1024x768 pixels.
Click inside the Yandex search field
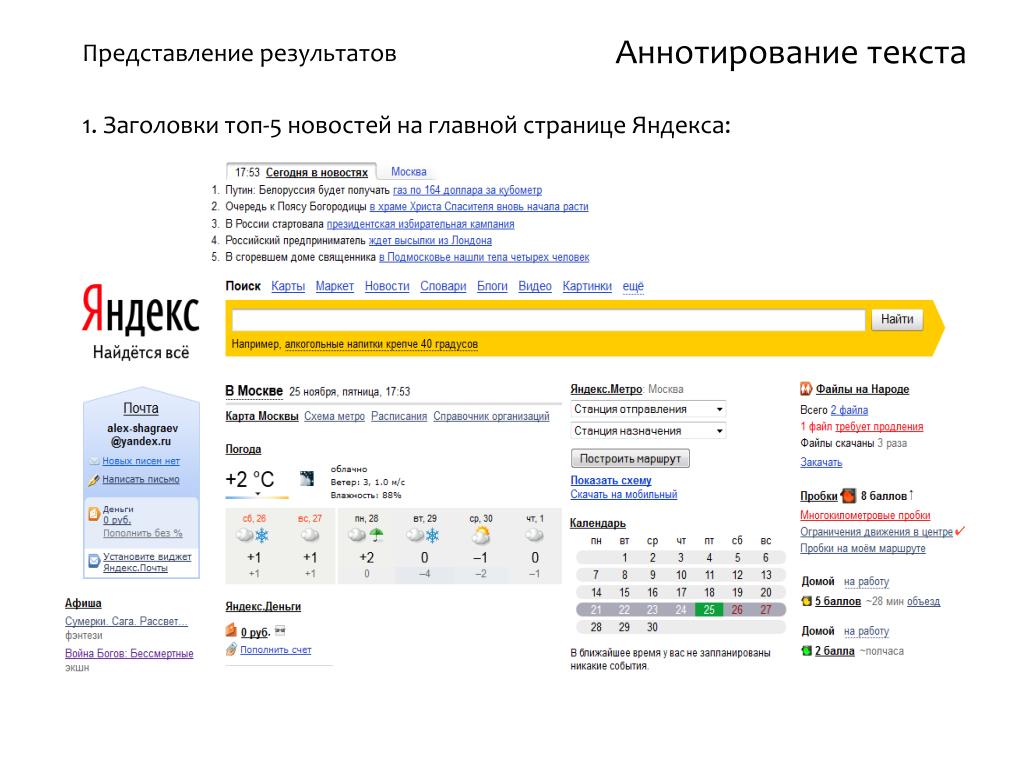[549, 320]
